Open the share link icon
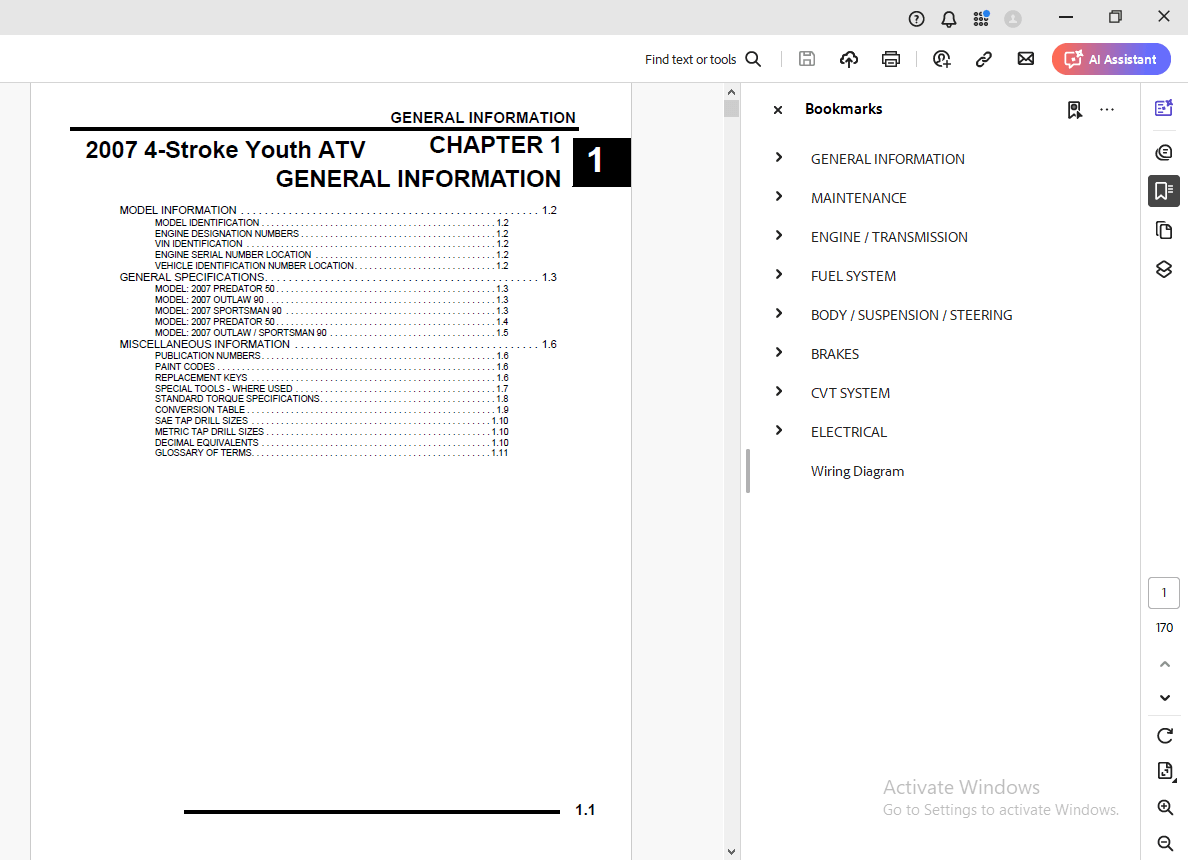The width and height of the screenshot is (1188, 860). 983,59
